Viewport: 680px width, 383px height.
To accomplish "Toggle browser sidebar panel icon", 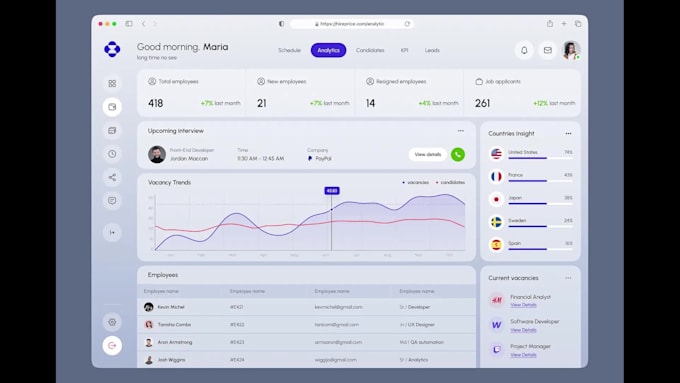I will (129, 24).
